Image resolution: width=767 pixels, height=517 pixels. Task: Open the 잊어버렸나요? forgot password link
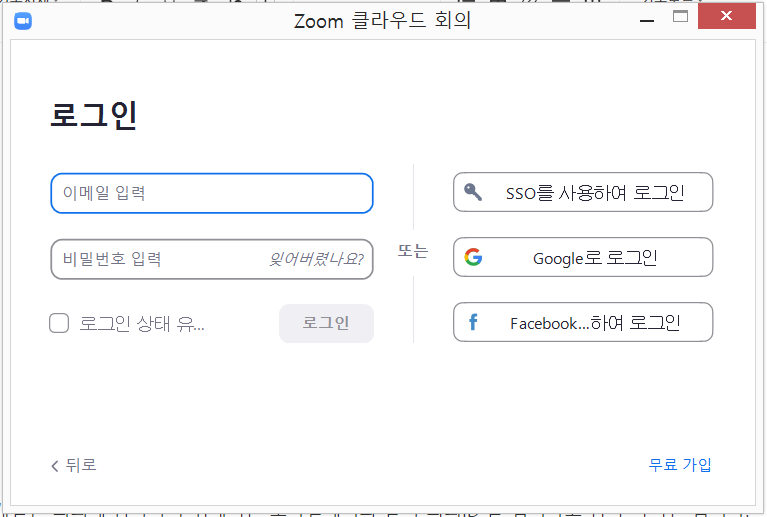click(316, 259)
